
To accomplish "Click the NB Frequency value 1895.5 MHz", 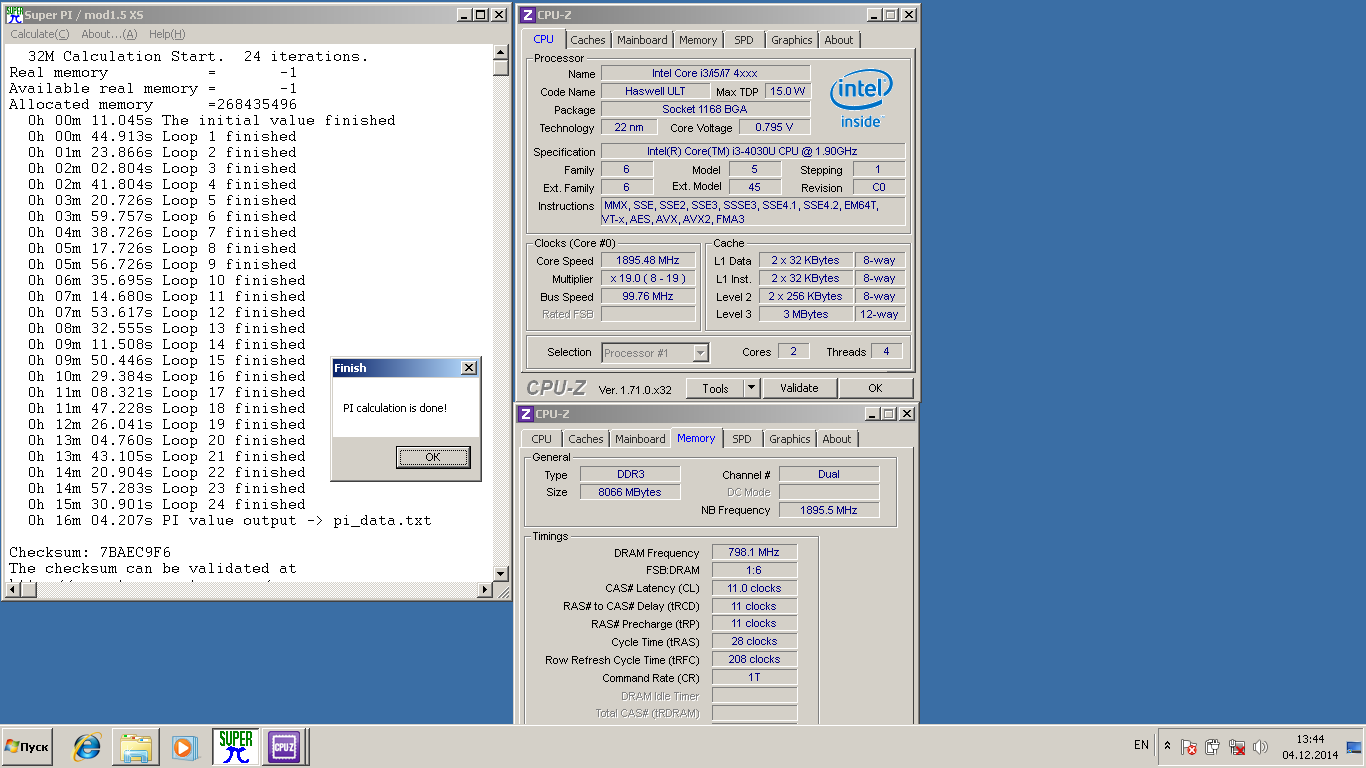I will tap(829, 510).
